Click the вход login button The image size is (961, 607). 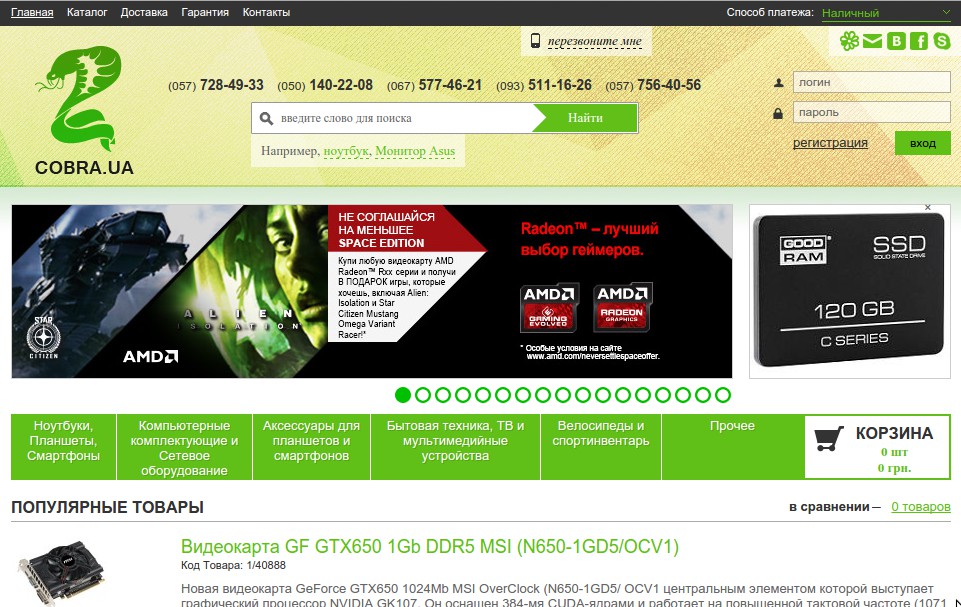tap(922, 143)
